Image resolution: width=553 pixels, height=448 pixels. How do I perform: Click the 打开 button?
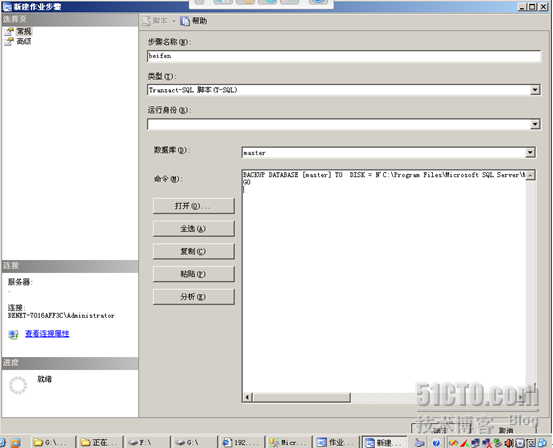pos(193,206)
